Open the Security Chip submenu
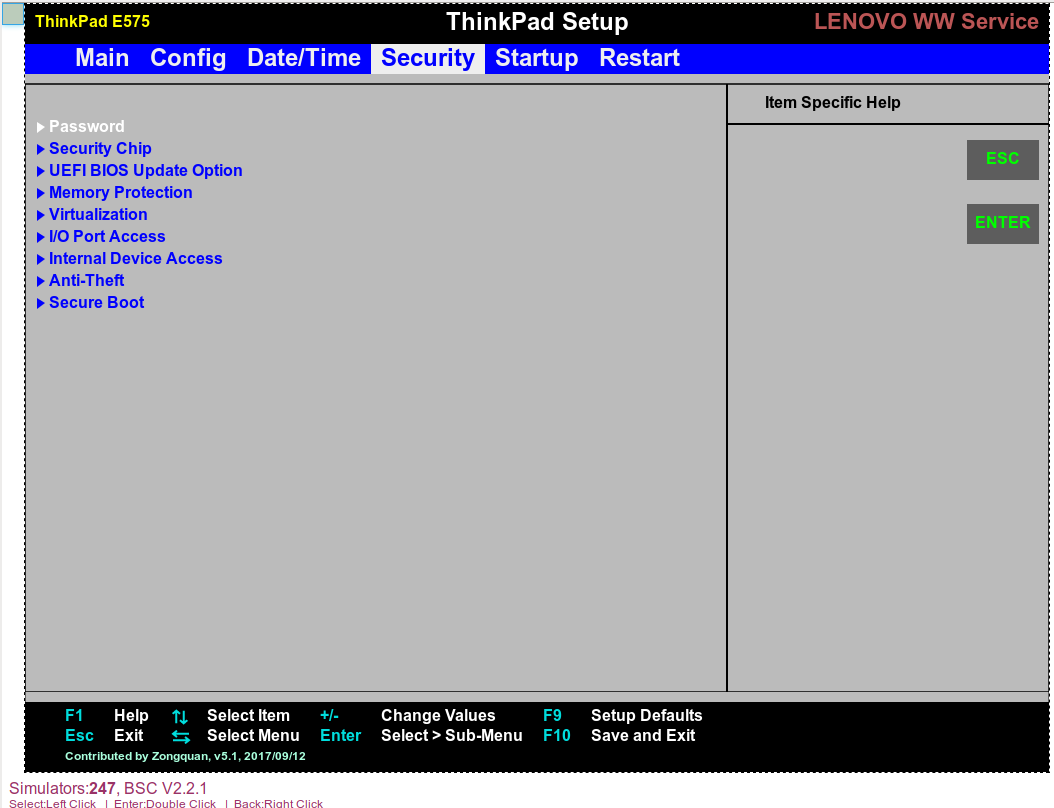Screen dimensions: 1054x808 click(x=100, y=149)
